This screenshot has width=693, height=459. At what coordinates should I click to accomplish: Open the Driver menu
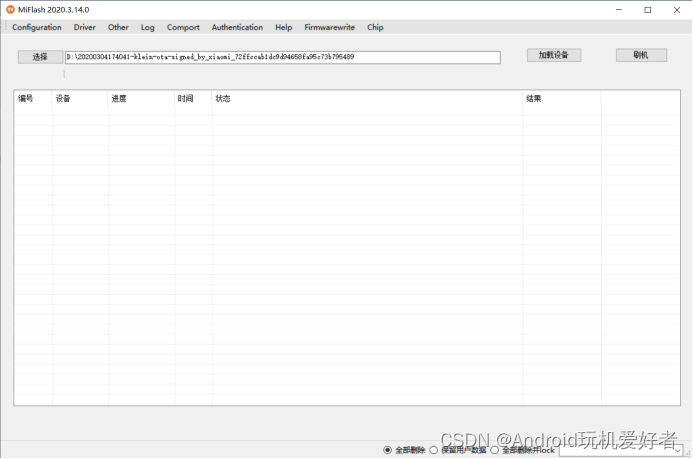84,27
